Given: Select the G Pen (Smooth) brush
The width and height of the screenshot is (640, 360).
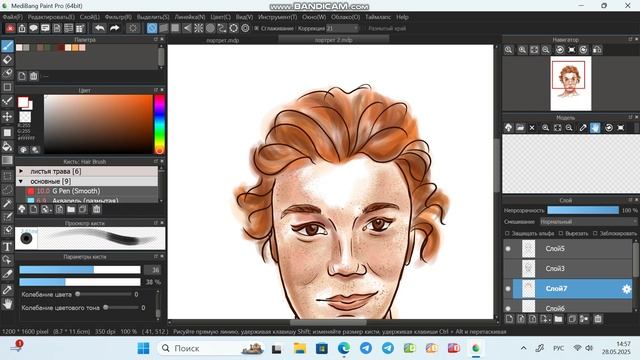Looking at the screenshot, I should pyautogui.click(x=87, y=191).
